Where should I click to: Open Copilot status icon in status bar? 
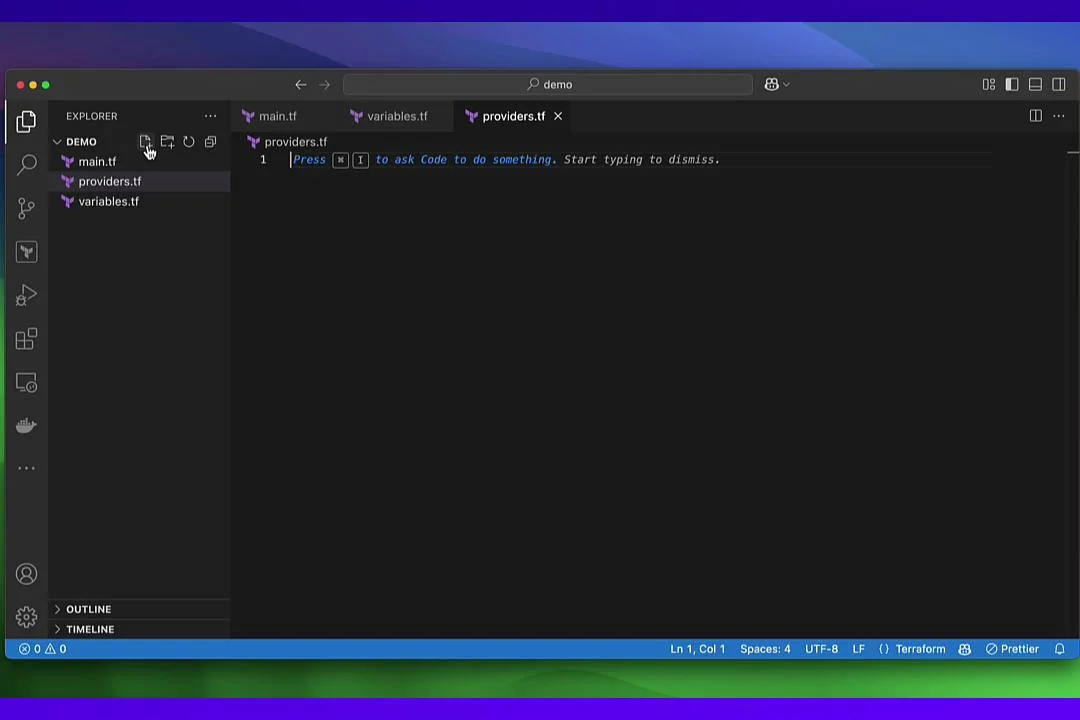(964, 649)
